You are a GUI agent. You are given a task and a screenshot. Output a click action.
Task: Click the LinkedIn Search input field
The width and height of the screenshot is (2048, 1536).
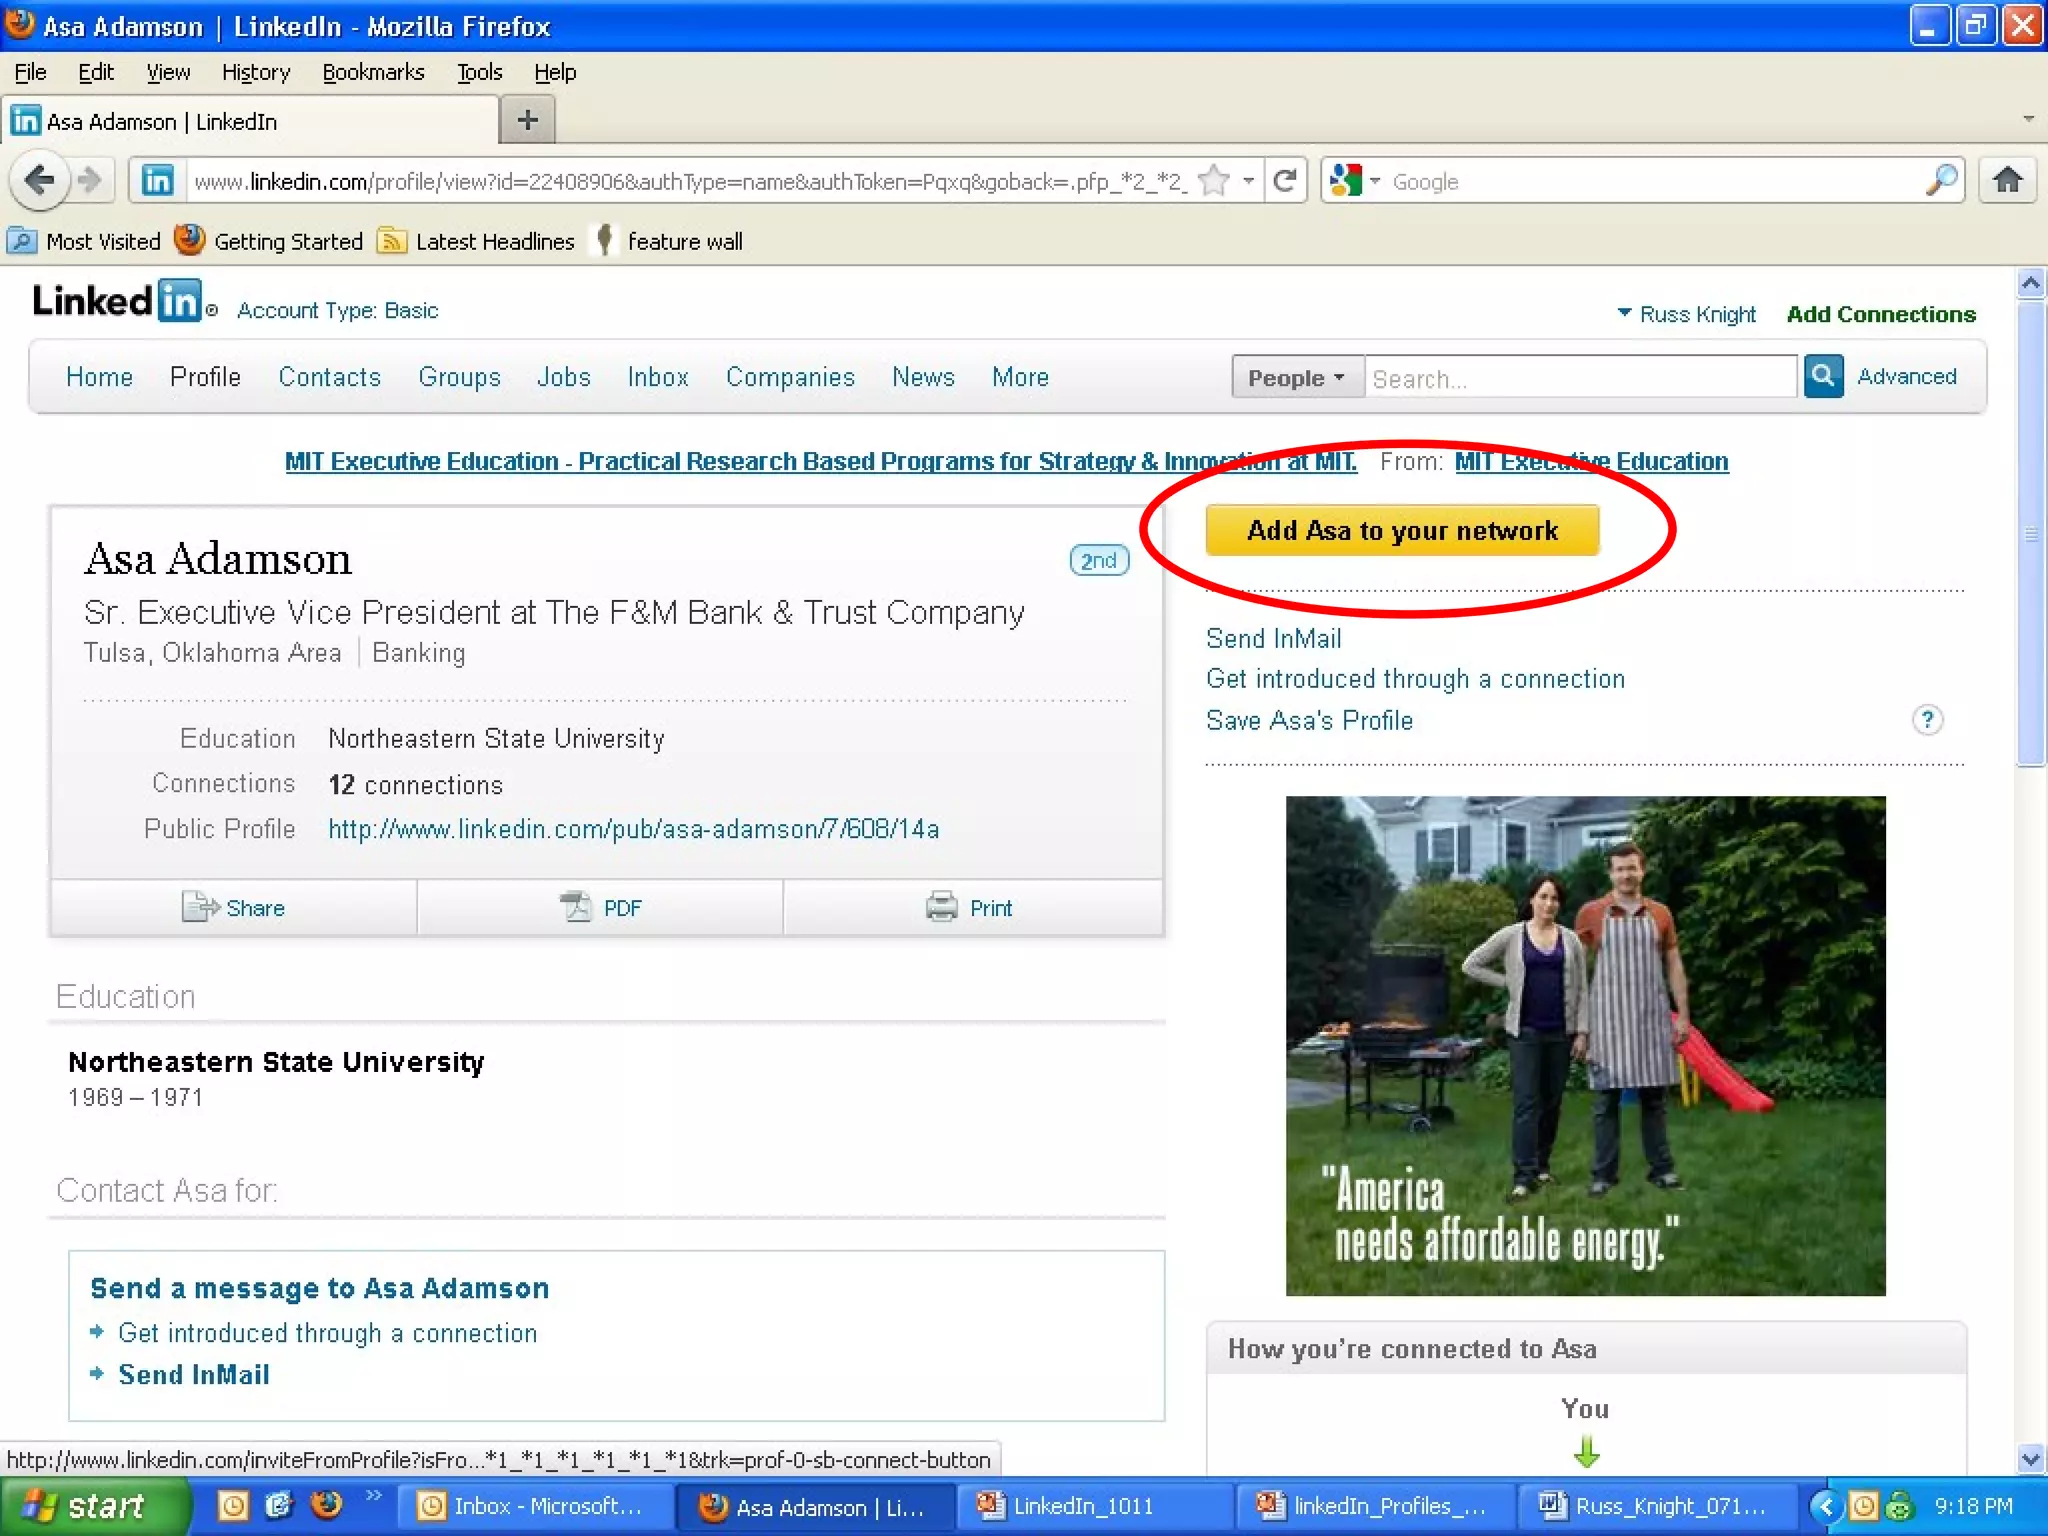pos(1580,378)
